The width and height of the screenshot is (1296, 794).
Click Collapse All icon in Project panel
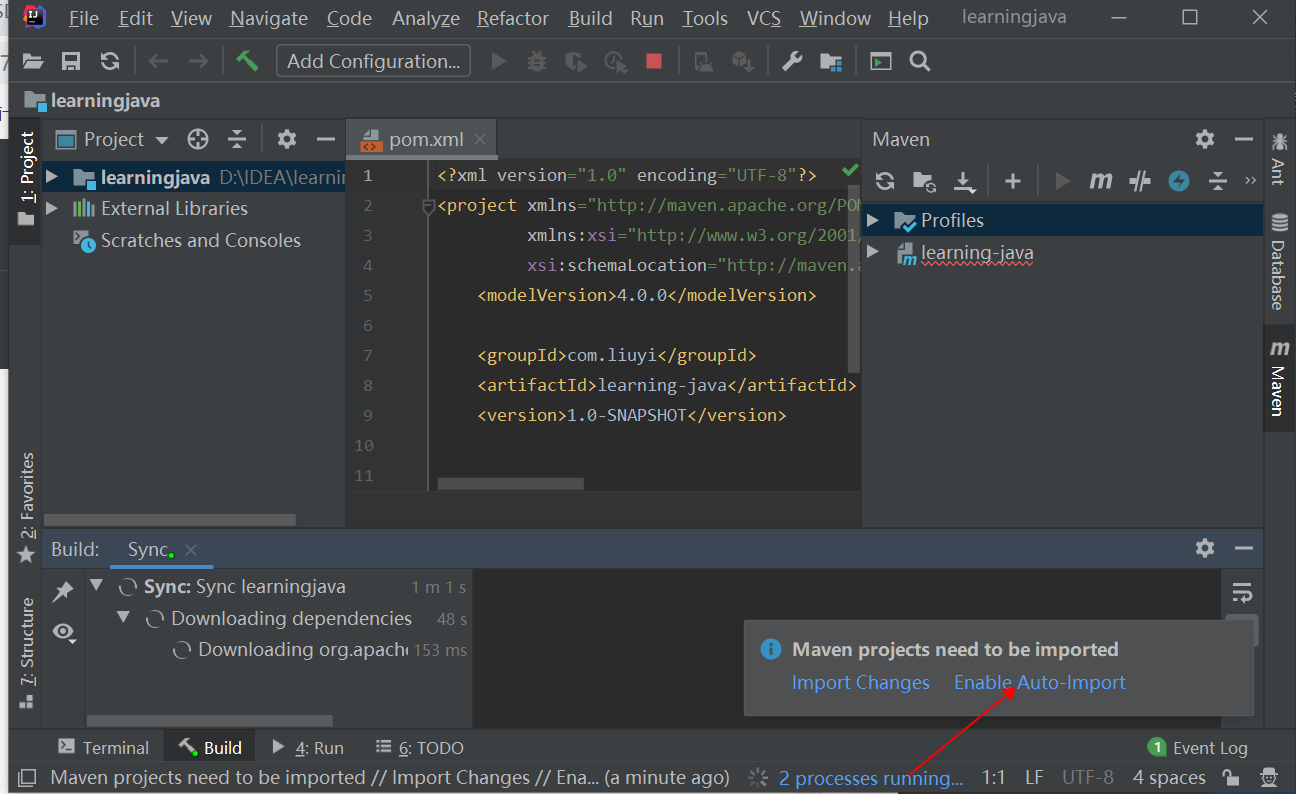click(x=236, y=139)
